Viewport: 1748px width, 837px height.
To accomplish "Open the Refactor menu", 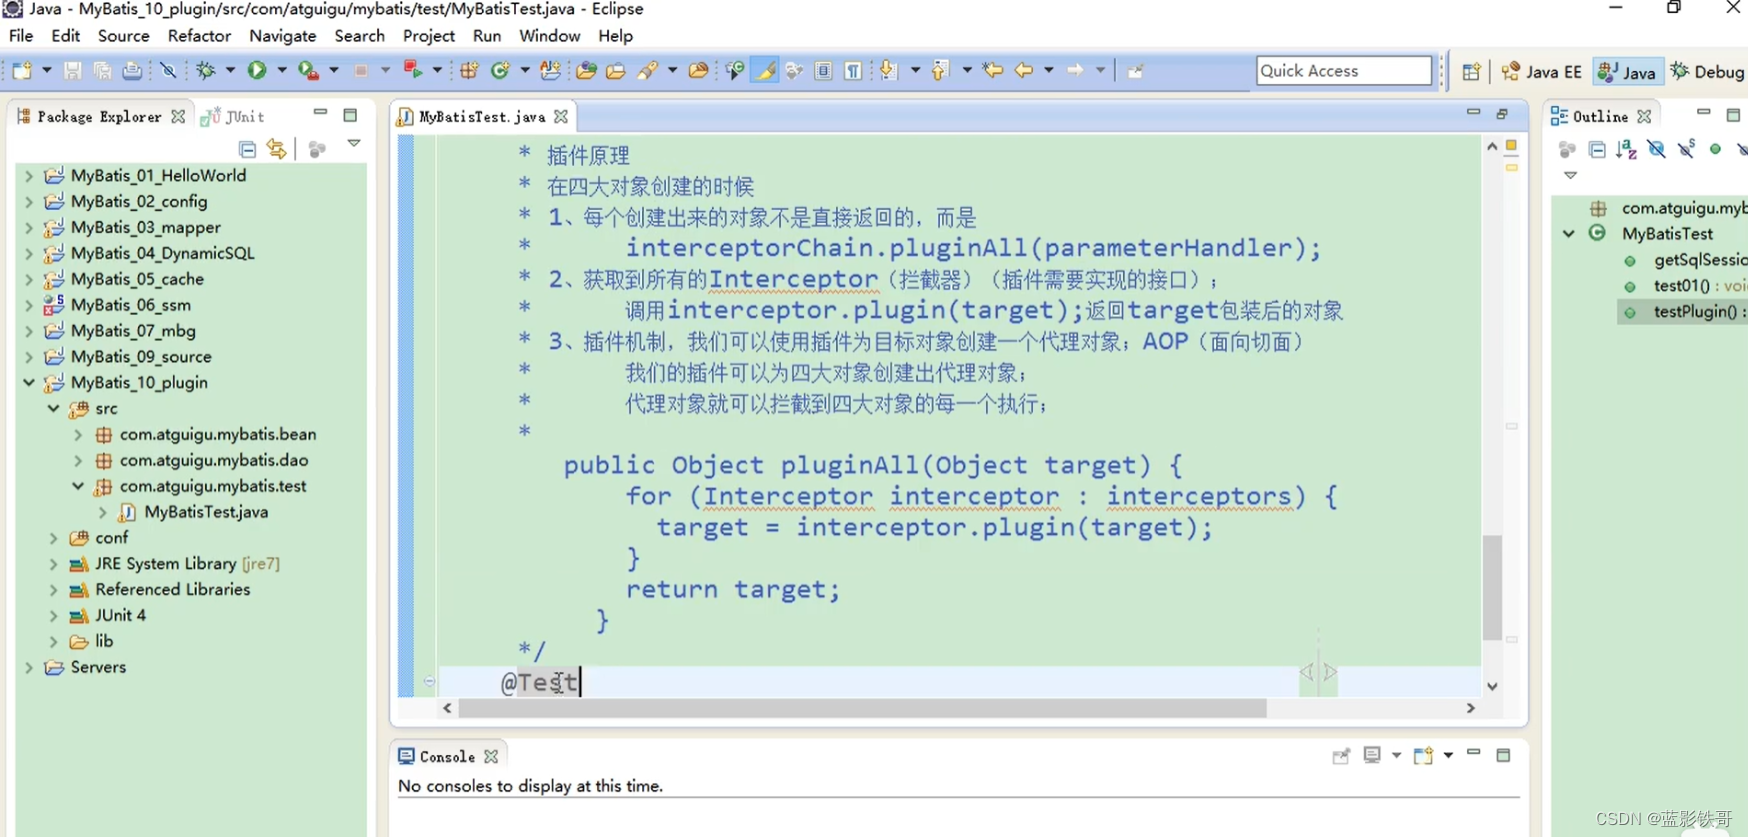I will pos(199,35).
